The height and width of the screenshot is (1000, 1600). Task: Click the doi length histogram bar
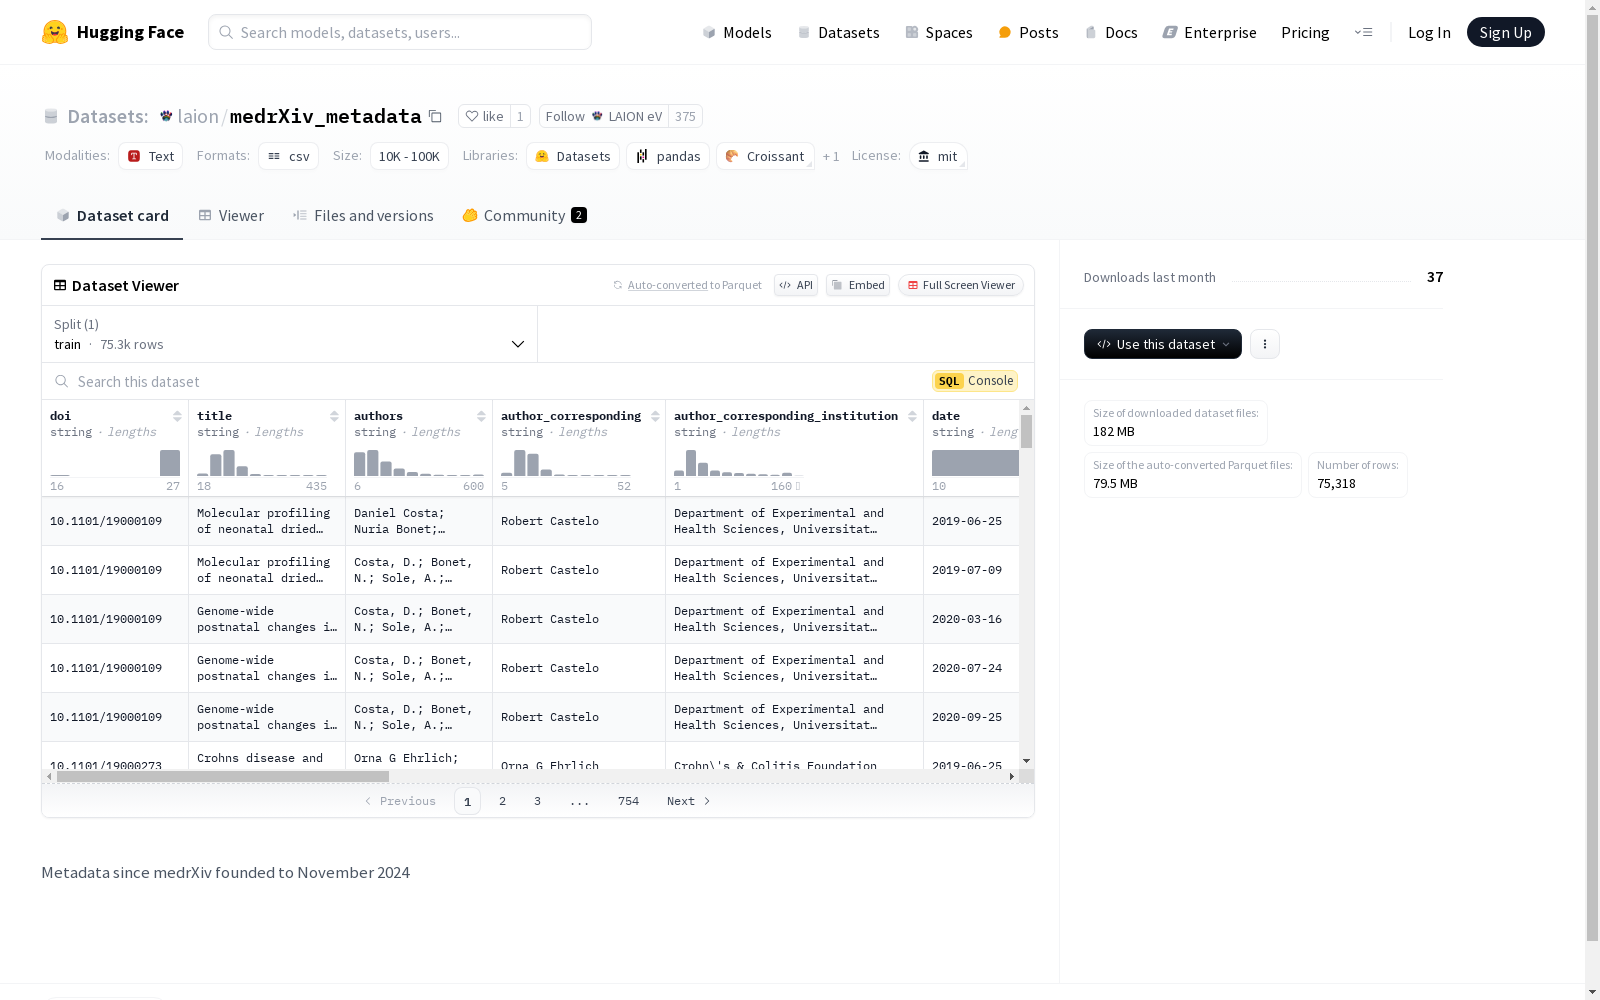coord(170,463)
